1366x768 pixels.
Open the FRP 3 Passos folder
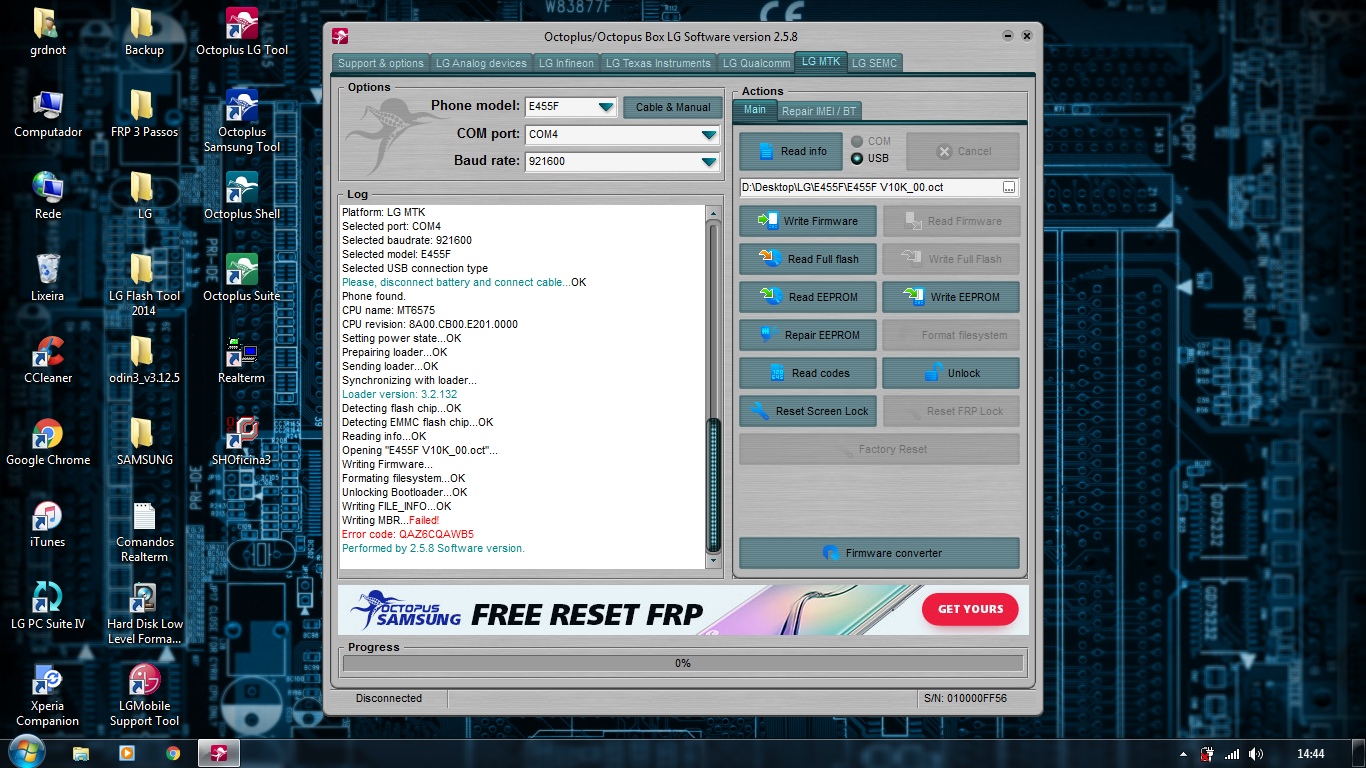point(144,113)
